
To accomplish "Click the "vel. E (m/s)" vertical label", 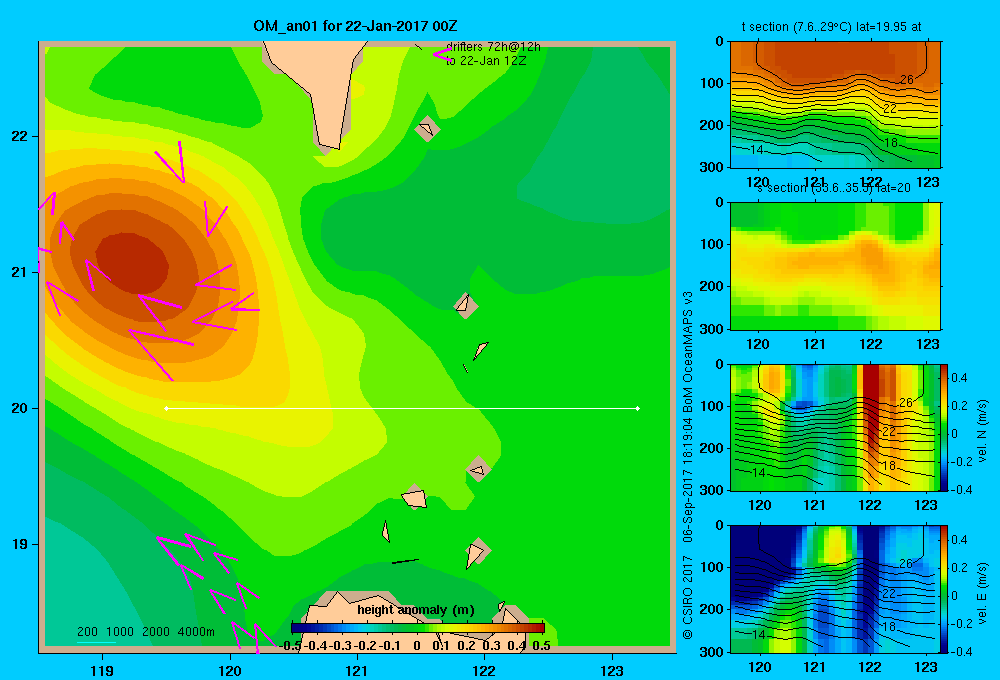I will [x=982, y=593].
